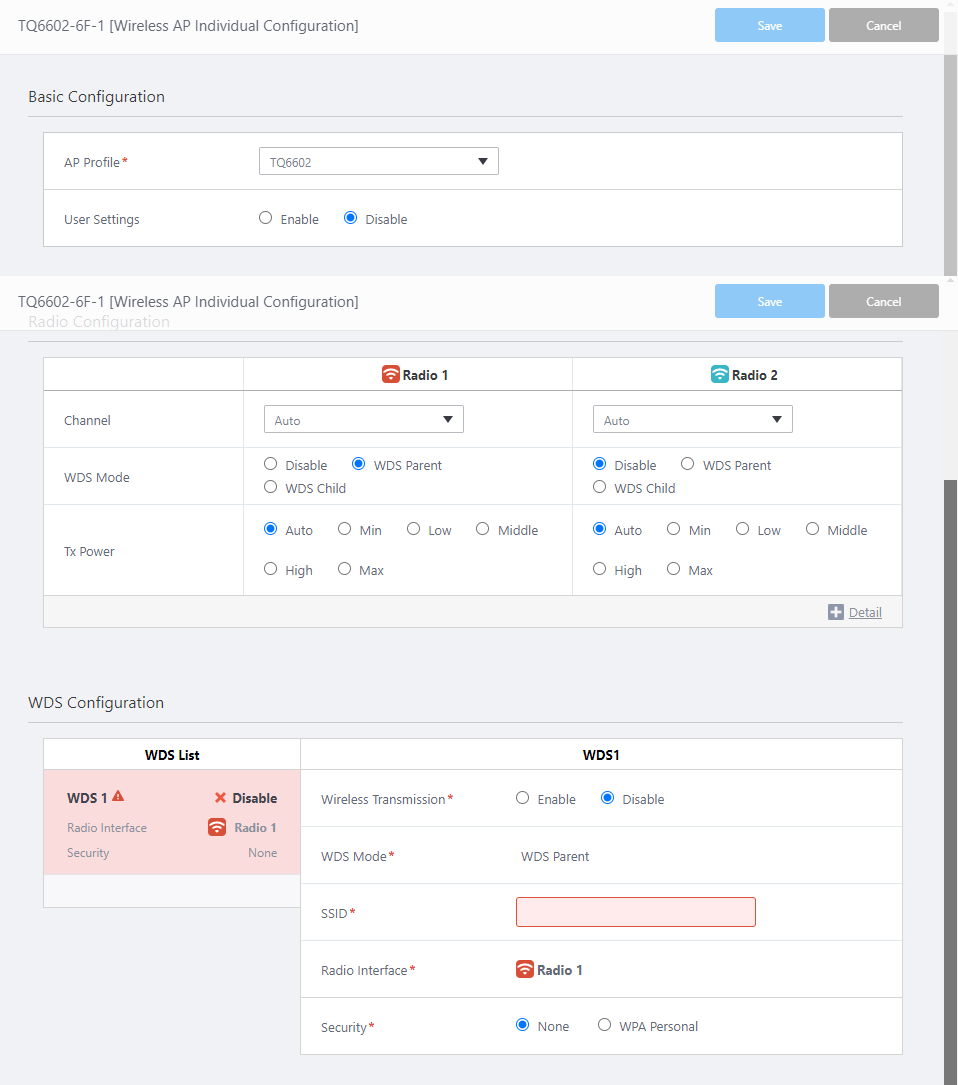Set Radio 2 WDS Mode to WDS Parent

pyautogui.click(x=687, y=464)
